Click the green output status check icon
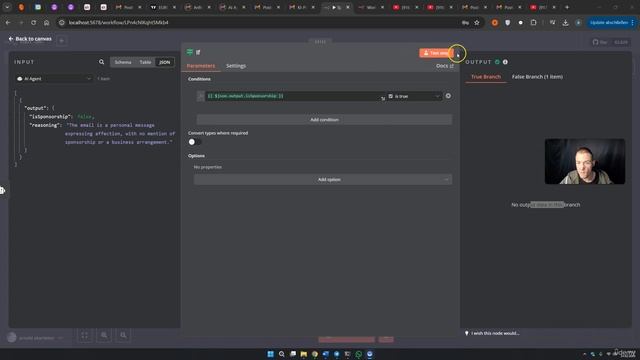 point(497,62)
